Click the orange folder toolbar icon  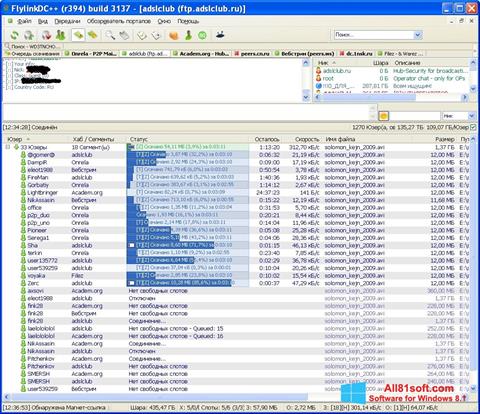[174, 35]
